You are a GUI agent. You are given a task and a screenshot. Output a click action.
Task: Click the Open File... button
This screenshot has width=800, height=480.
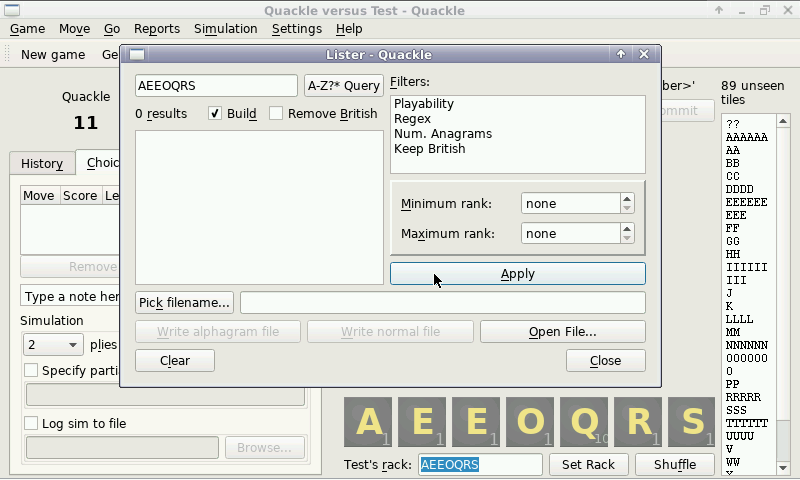[x=562, y=332]
